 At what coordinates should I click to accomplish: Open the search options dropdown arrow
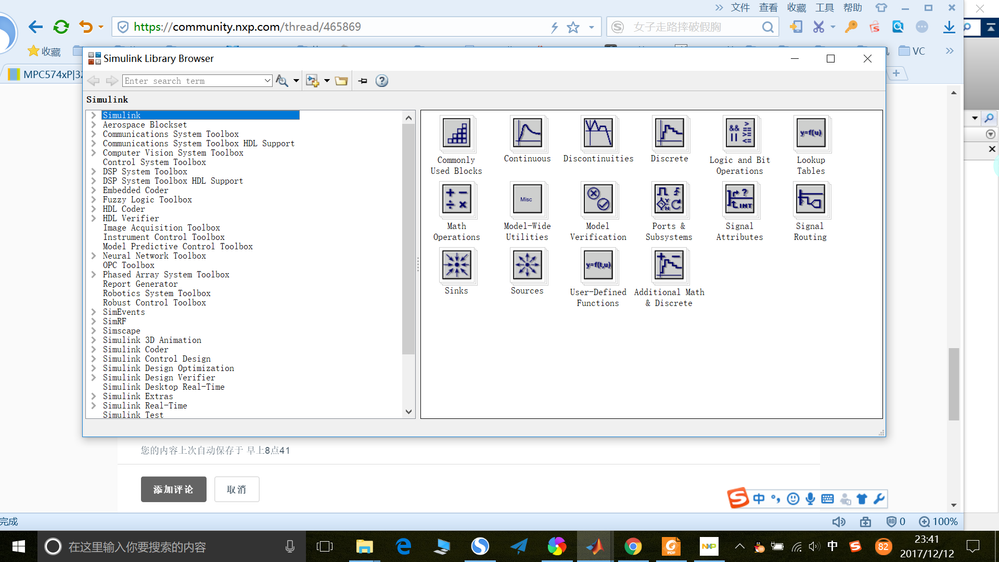(x=296, y=81)
